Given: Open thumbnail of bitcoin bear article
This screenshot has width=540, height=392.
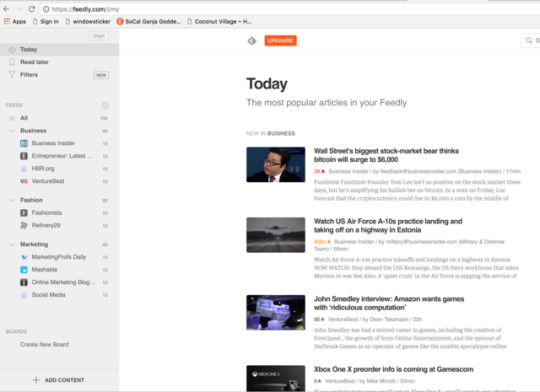Looking at the screenshot, I should pos(276,164).
